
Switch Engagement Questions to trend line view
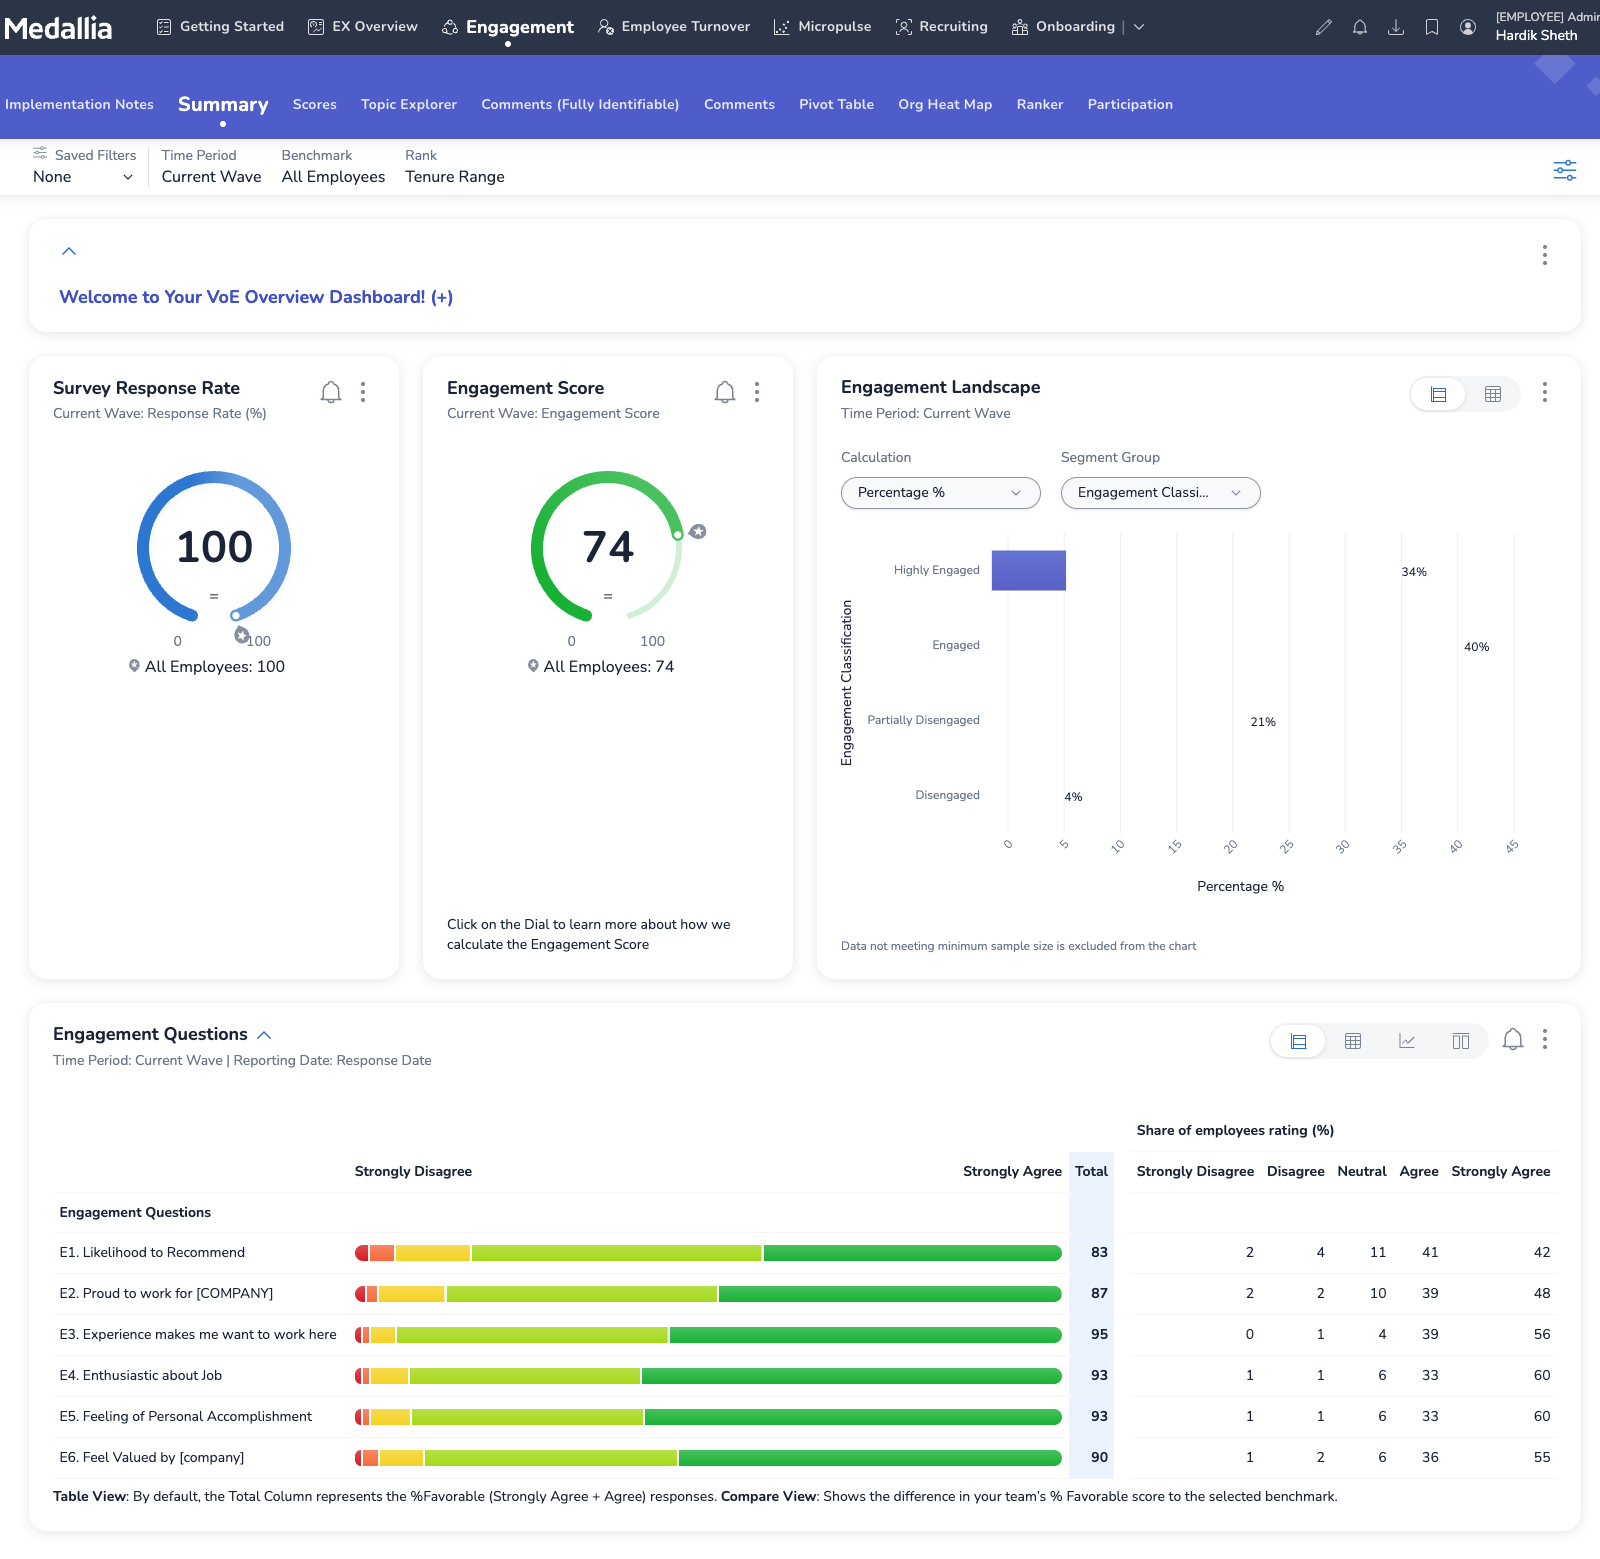[x=1406, y=1041]
